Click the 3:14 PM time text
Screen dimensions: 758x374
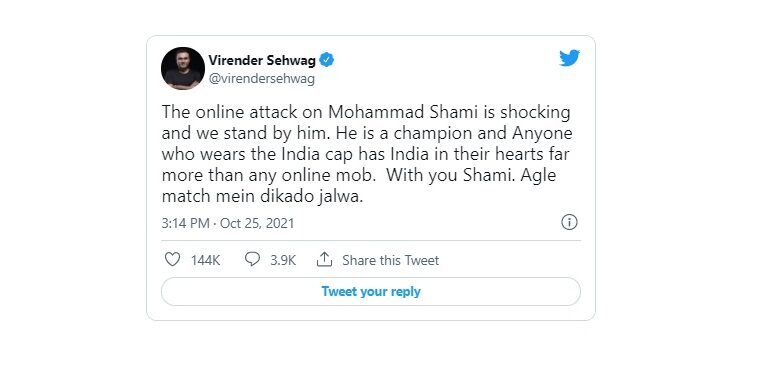[186, 224]
